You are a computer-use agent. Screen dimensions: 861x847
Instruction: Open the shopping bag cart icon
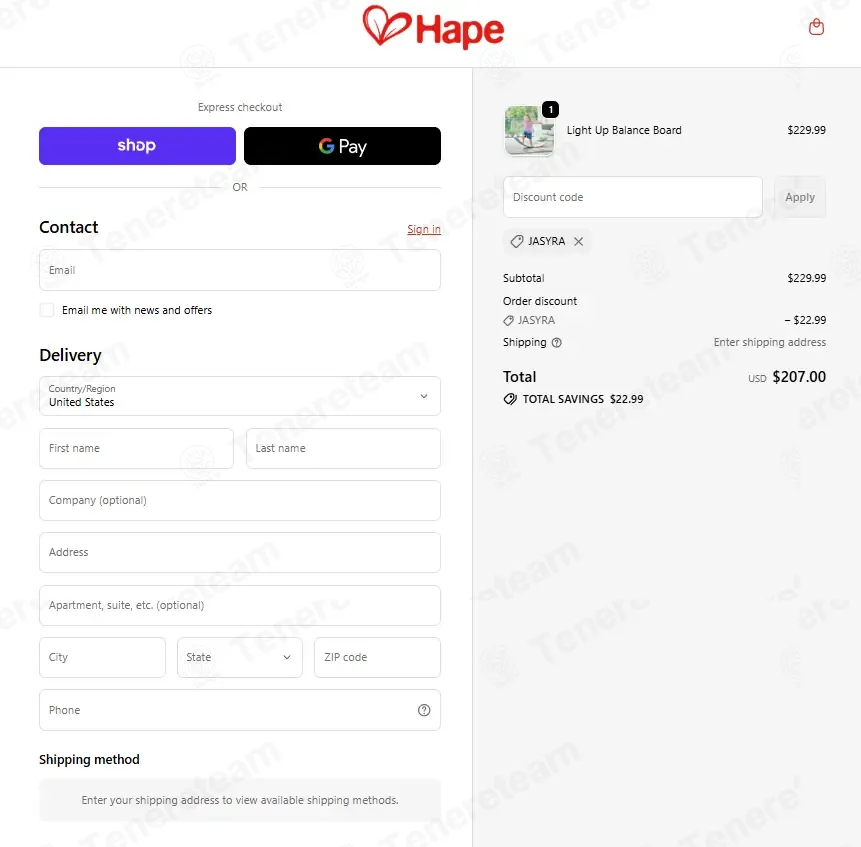(x=817, y=27)
